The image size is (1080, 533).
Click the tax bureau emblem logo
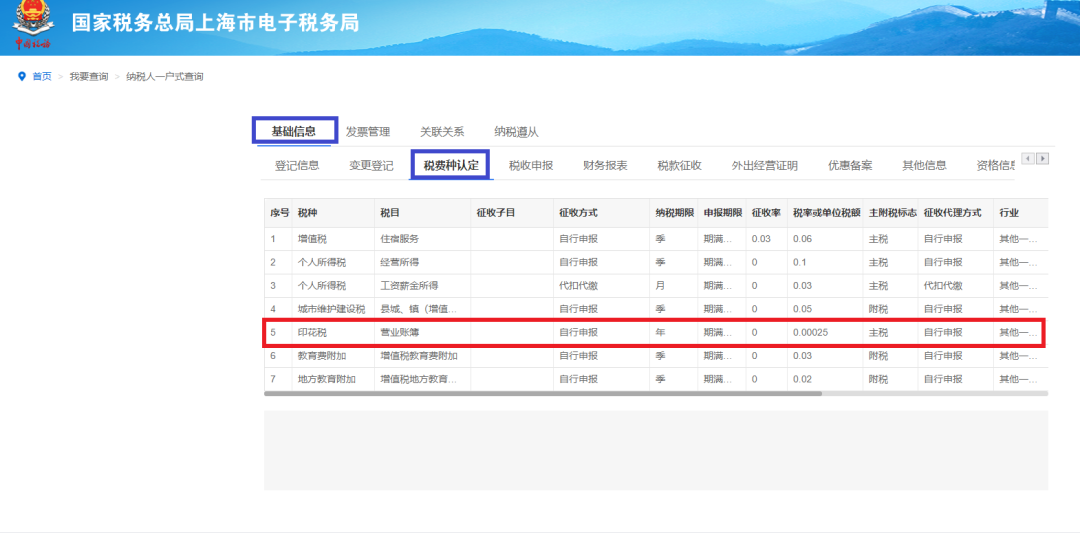(32, 26)
